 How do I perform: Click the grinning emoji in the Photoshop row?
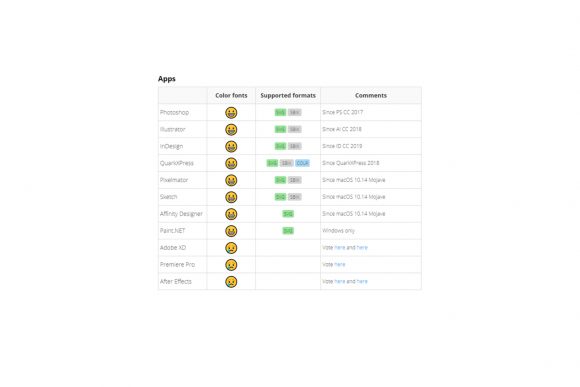tap(231, 112)
